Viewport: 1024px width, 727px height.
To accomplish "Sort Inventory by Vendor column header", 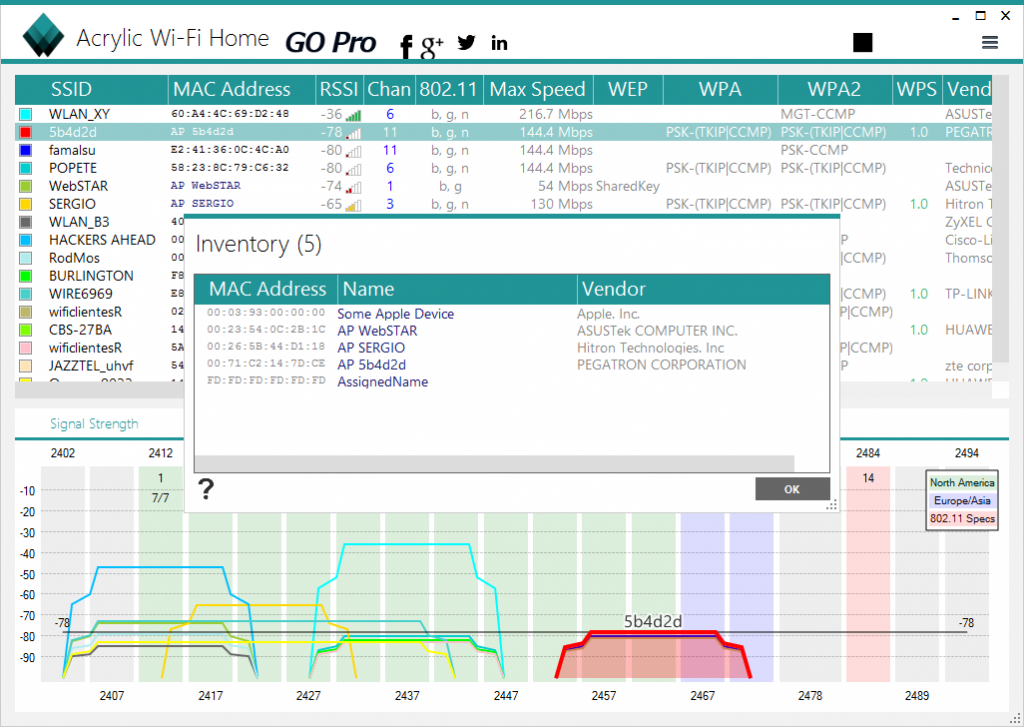I will (703, 289).
